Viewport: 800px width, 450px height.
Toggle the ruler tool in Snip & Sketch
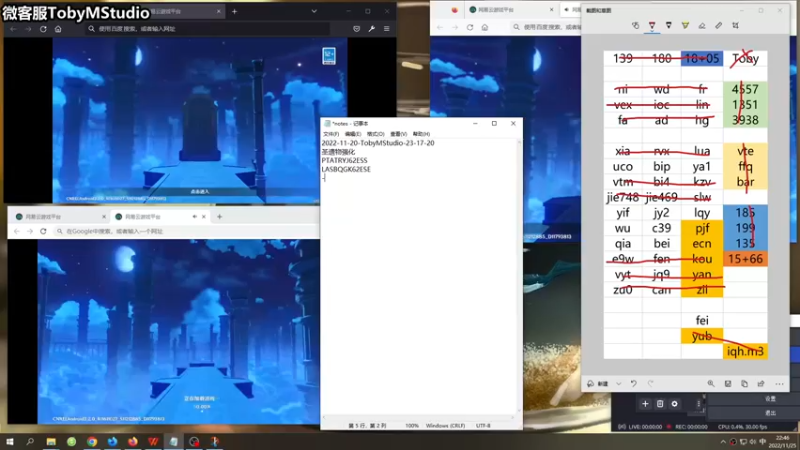pos(718,25)
